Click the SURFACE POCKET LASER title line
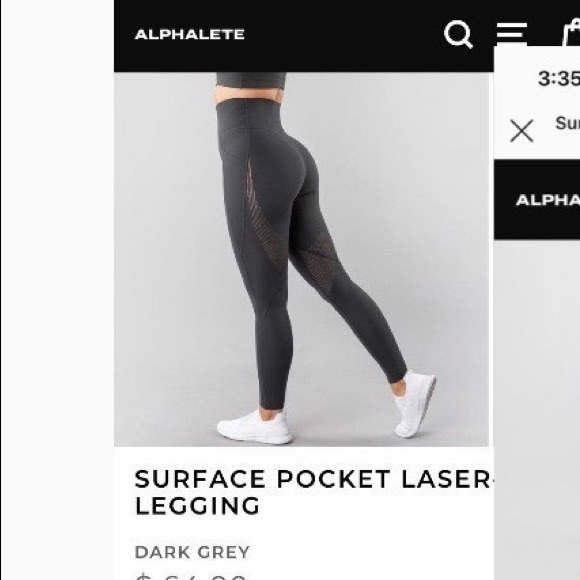The width and height of the screenshot is (580, 580). [314, 479]
